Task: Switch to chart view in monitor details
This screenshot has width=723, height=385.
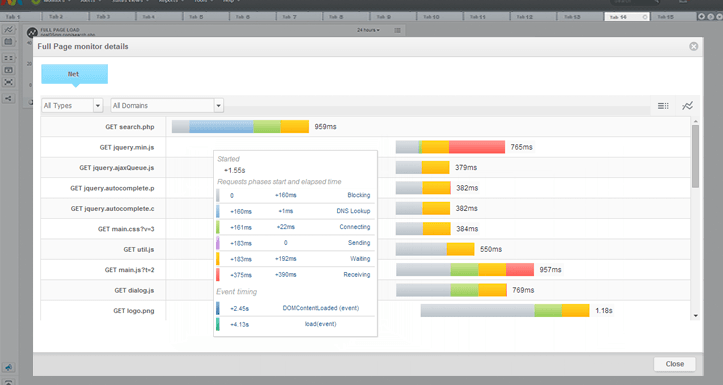Action: click(687, 106)
